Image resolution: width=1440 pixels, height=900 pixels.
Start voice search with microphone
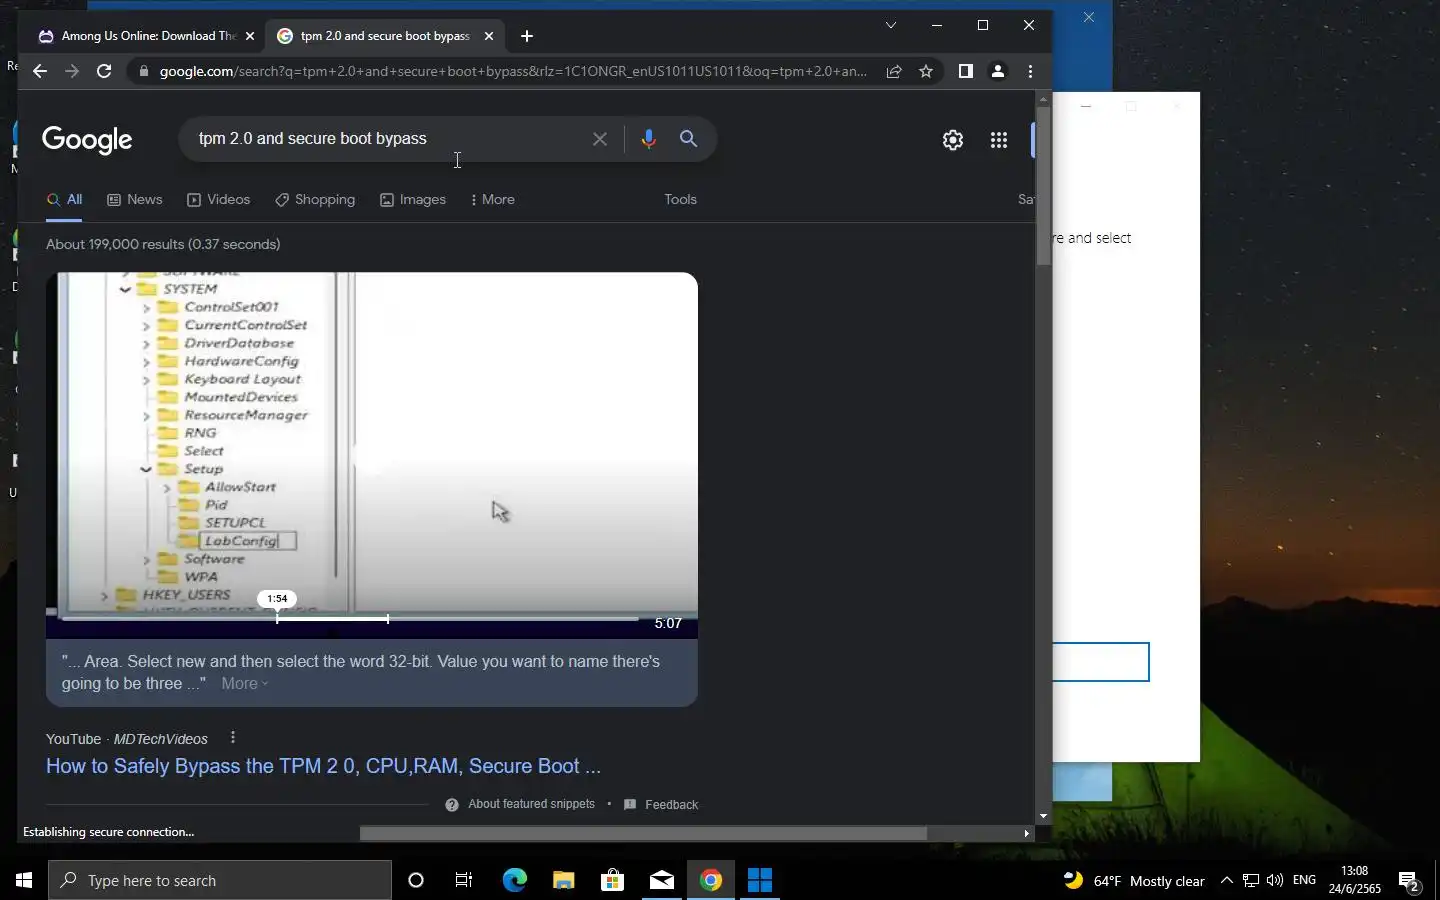[x=648, y=139]
